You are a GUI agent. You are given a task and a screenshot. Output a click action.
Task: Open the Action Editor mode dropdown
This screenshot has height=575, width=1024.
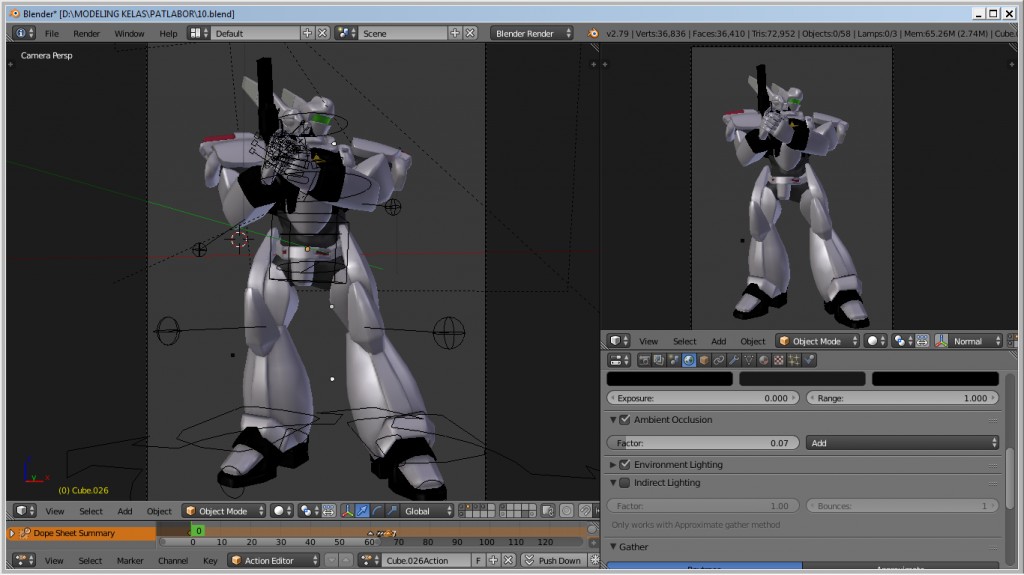tap(273, 561)
